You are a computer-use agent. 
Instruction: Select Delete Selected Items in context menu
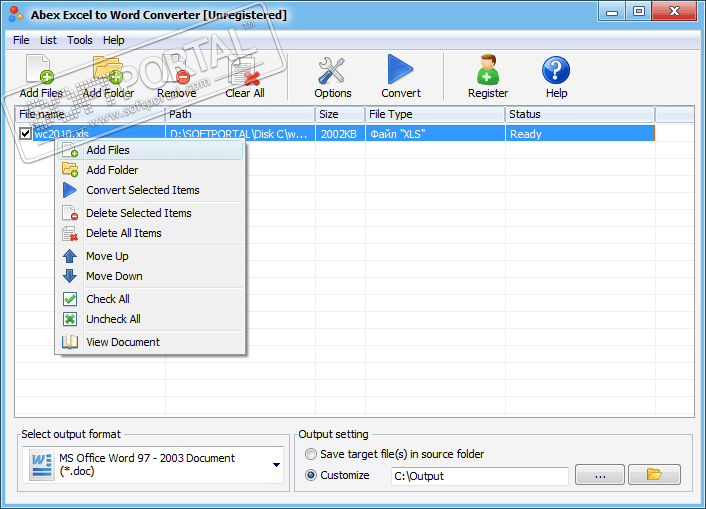coord(150,213)
